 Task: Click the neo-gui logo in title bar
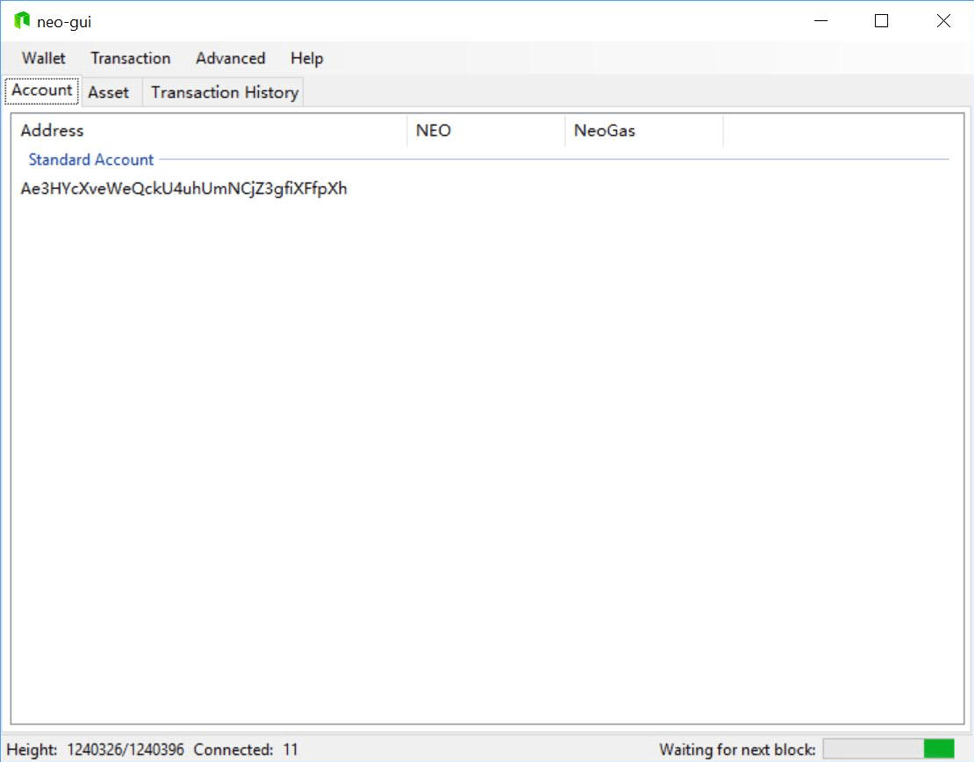pyautogui.click(x=22, y=21)
